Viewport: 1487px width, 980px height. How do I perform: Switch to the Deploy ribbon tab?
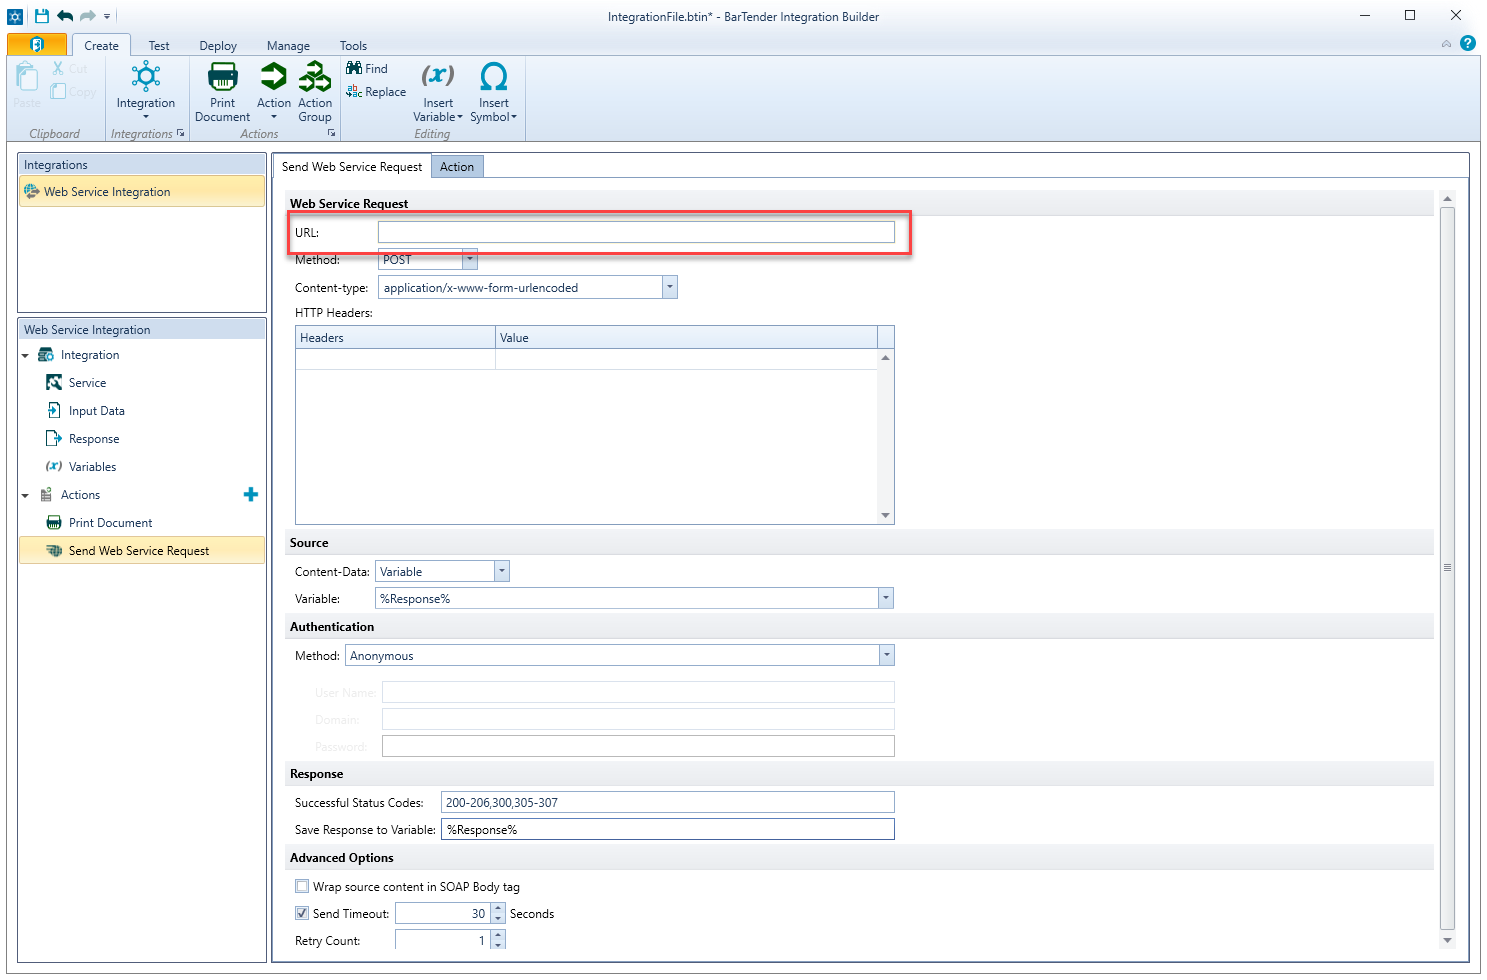(x=218, y=45)
